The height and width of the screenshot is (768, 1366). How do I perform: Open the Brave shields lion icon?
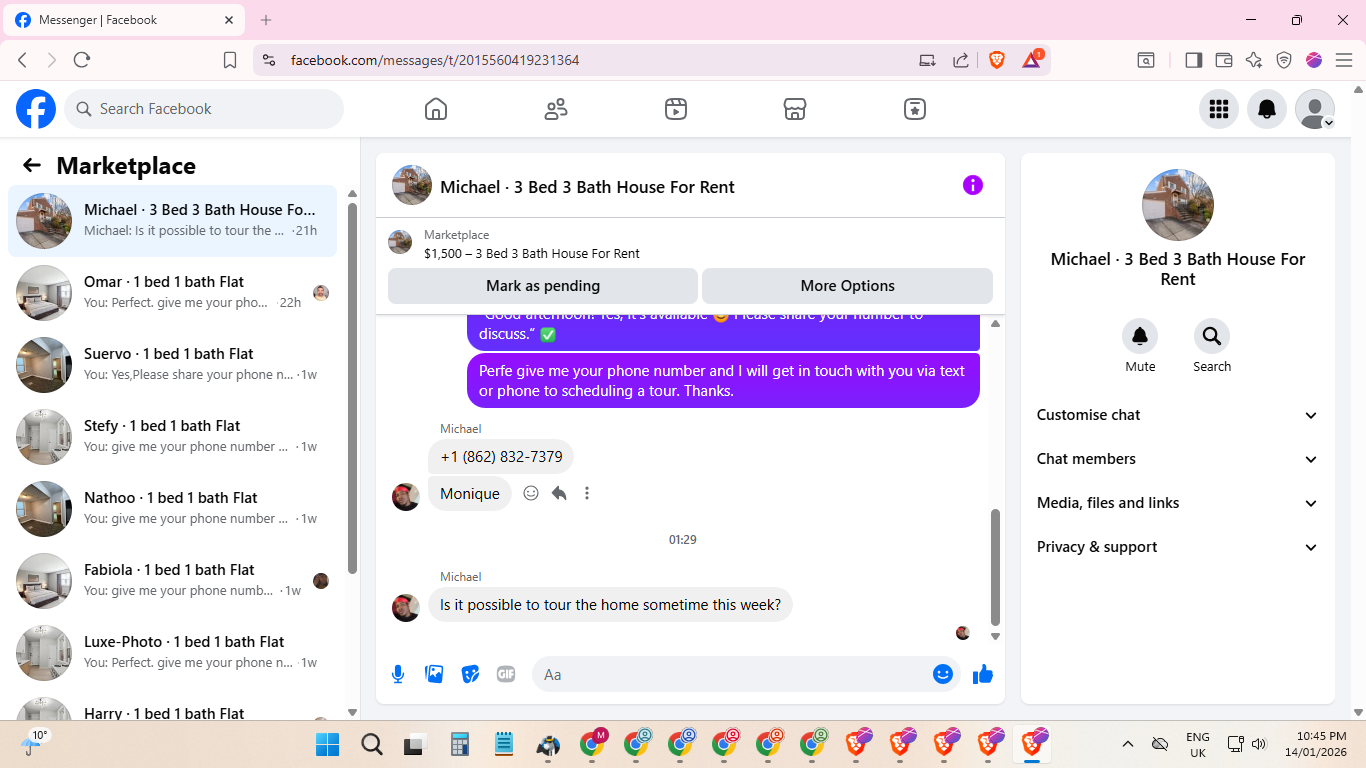pos(997,60)
